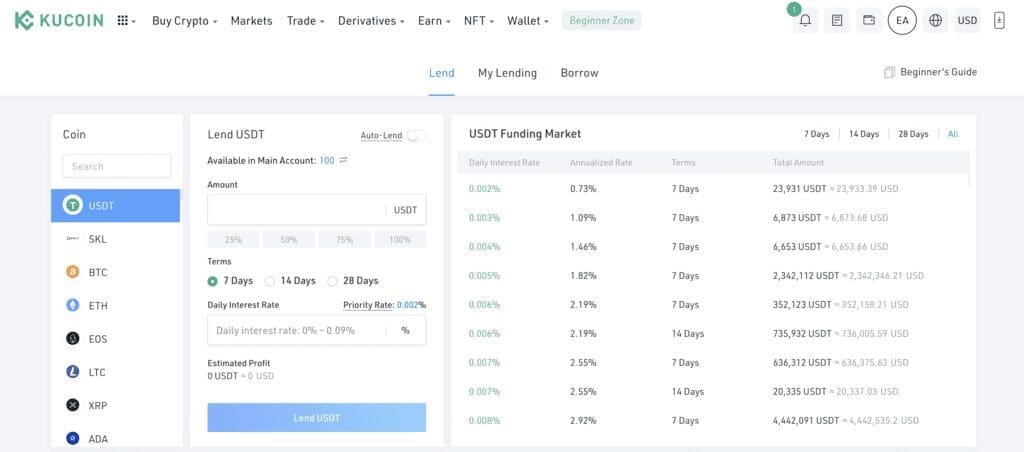Image resolution: width=1024 pixels, height=452 pixels.
Task: Filter funding market by 7 Days
Action: click(x=816, y=134)
